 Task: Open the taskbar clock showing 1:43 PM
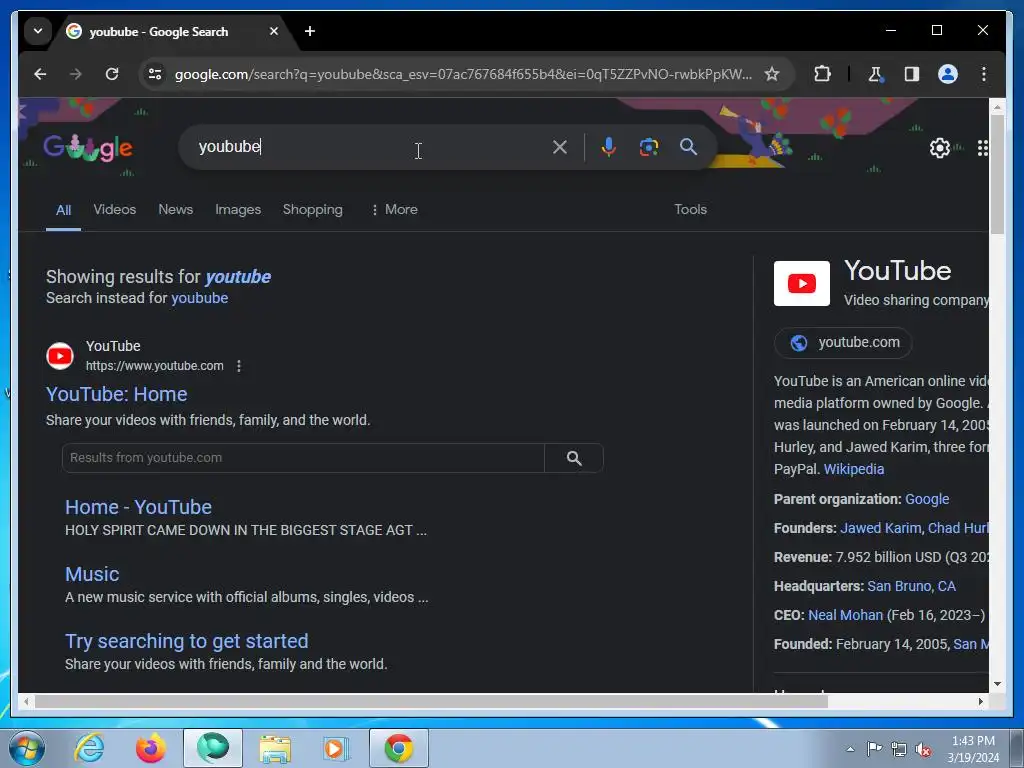(973, 749)
